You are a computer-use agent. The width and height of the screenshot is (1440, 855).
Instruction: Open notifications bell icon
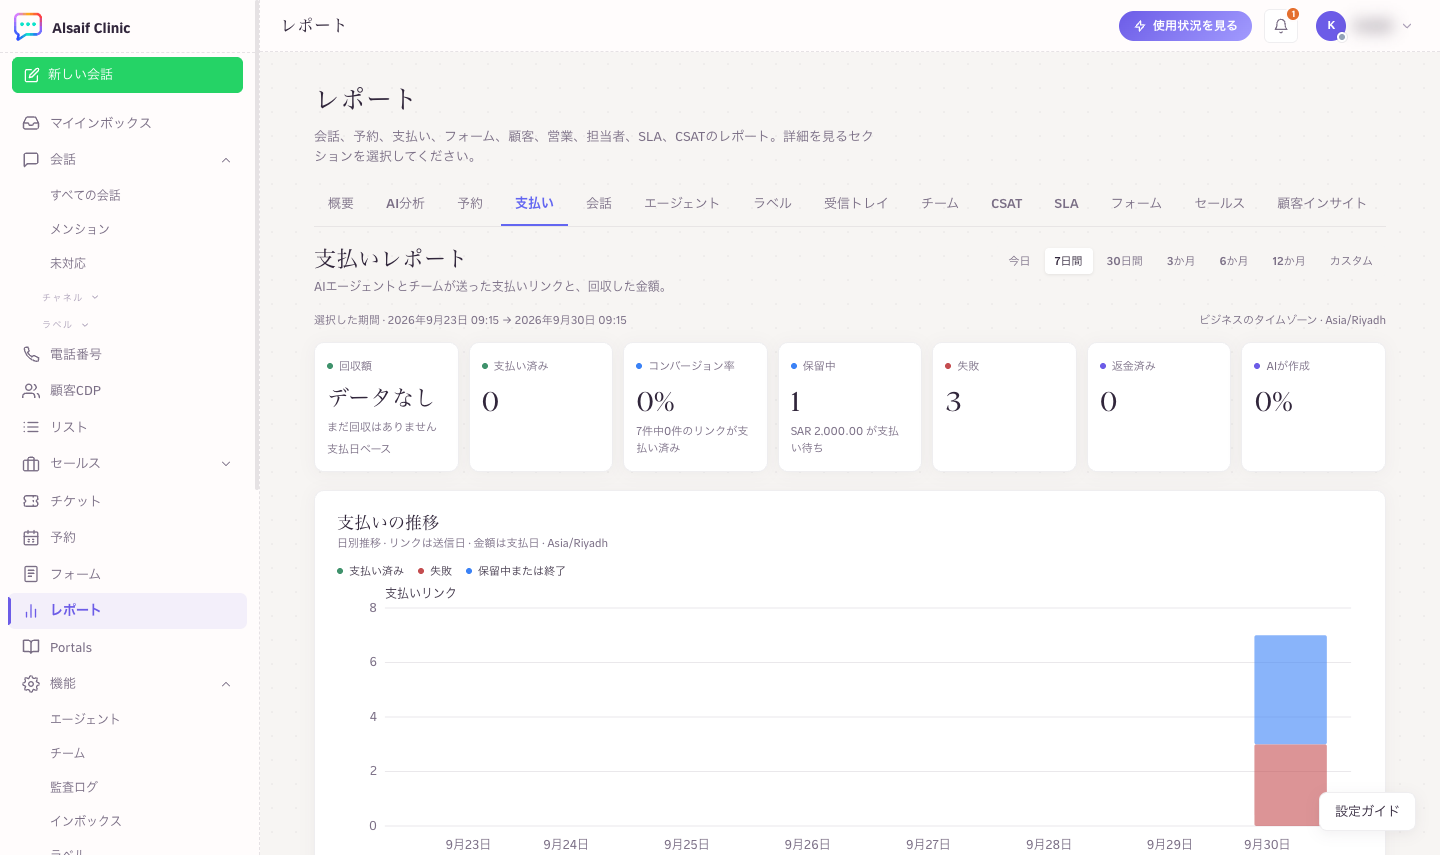(1281, 26)
